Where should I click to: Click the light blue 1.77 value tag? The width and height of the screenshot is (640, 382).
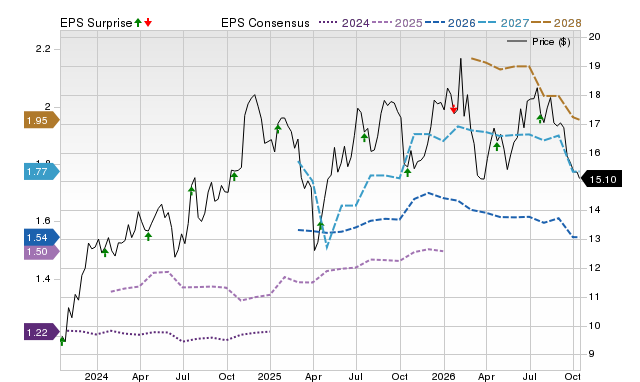tap(42, 171)
